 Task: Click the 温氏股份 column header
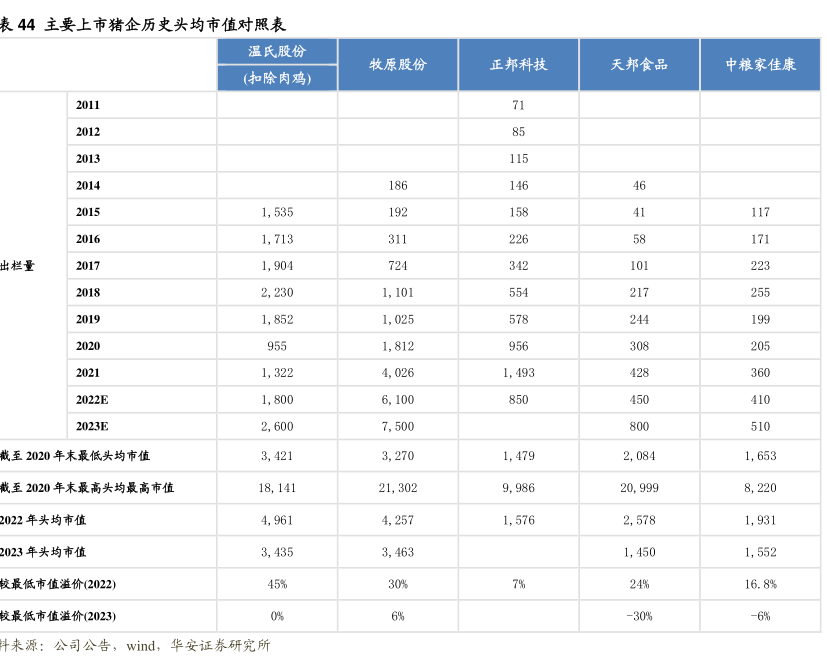tap(277, 51)
